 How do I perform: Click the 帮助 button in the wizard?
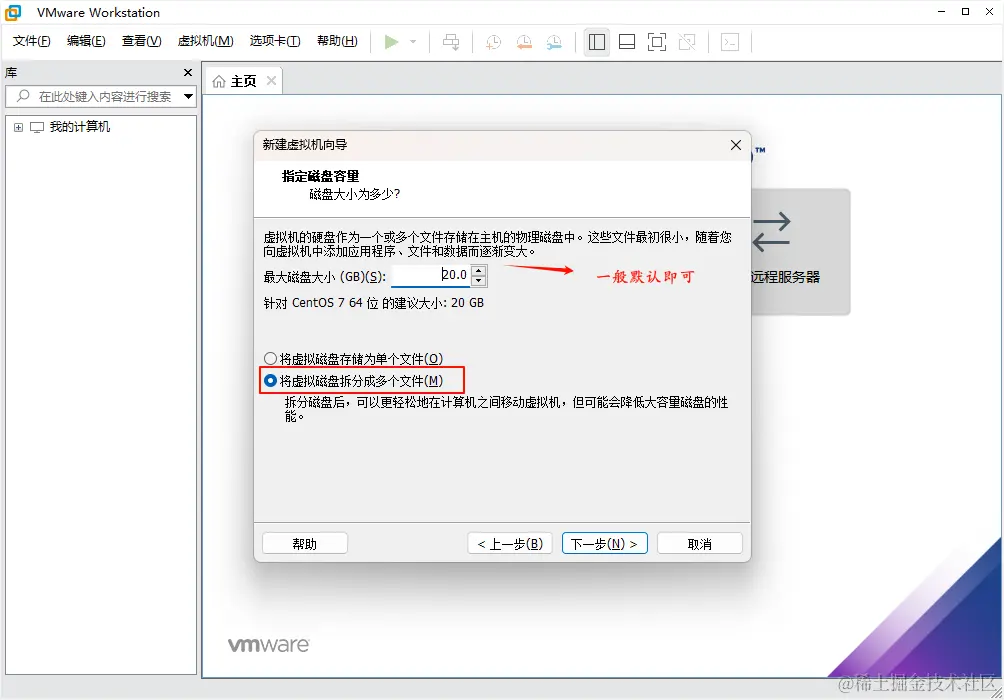[305, 544]
